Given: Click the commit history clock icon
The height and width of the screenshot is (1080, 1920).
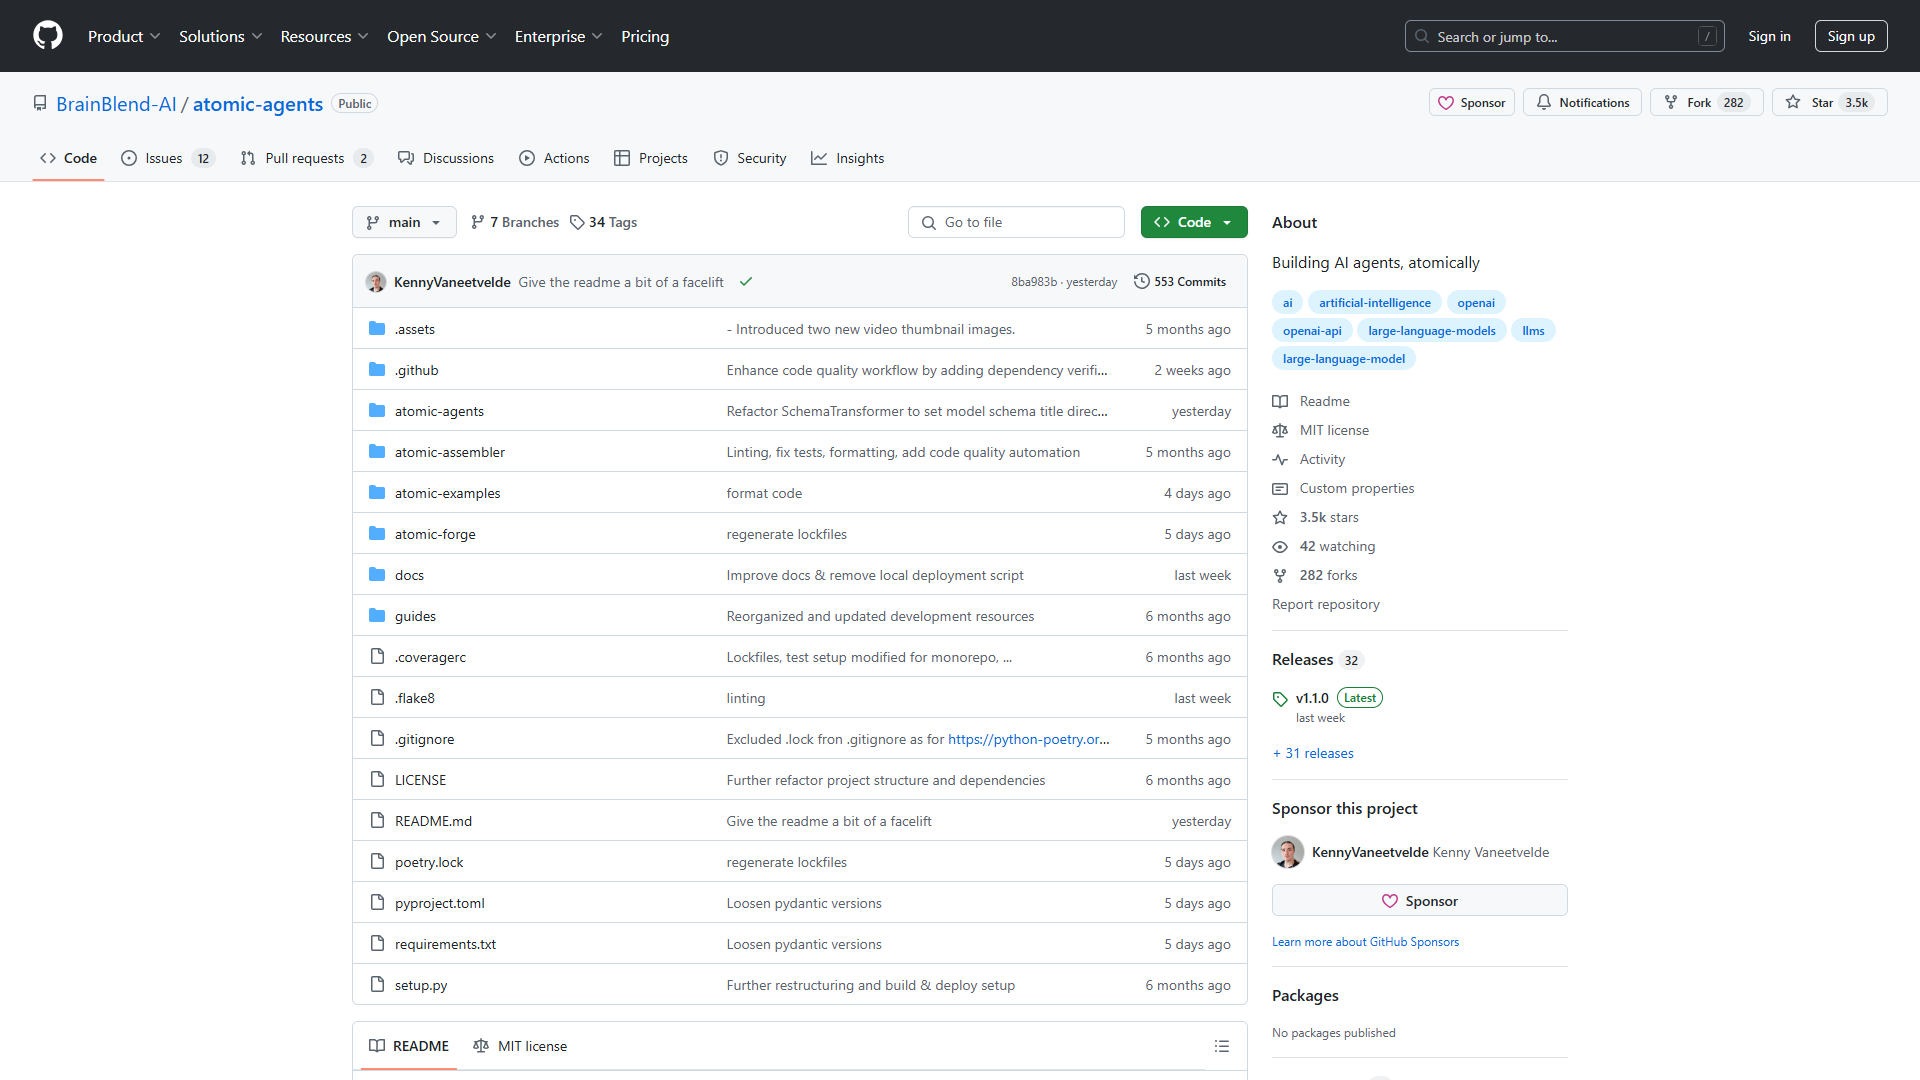Looking at the screenshot, I should (1141, 282).
